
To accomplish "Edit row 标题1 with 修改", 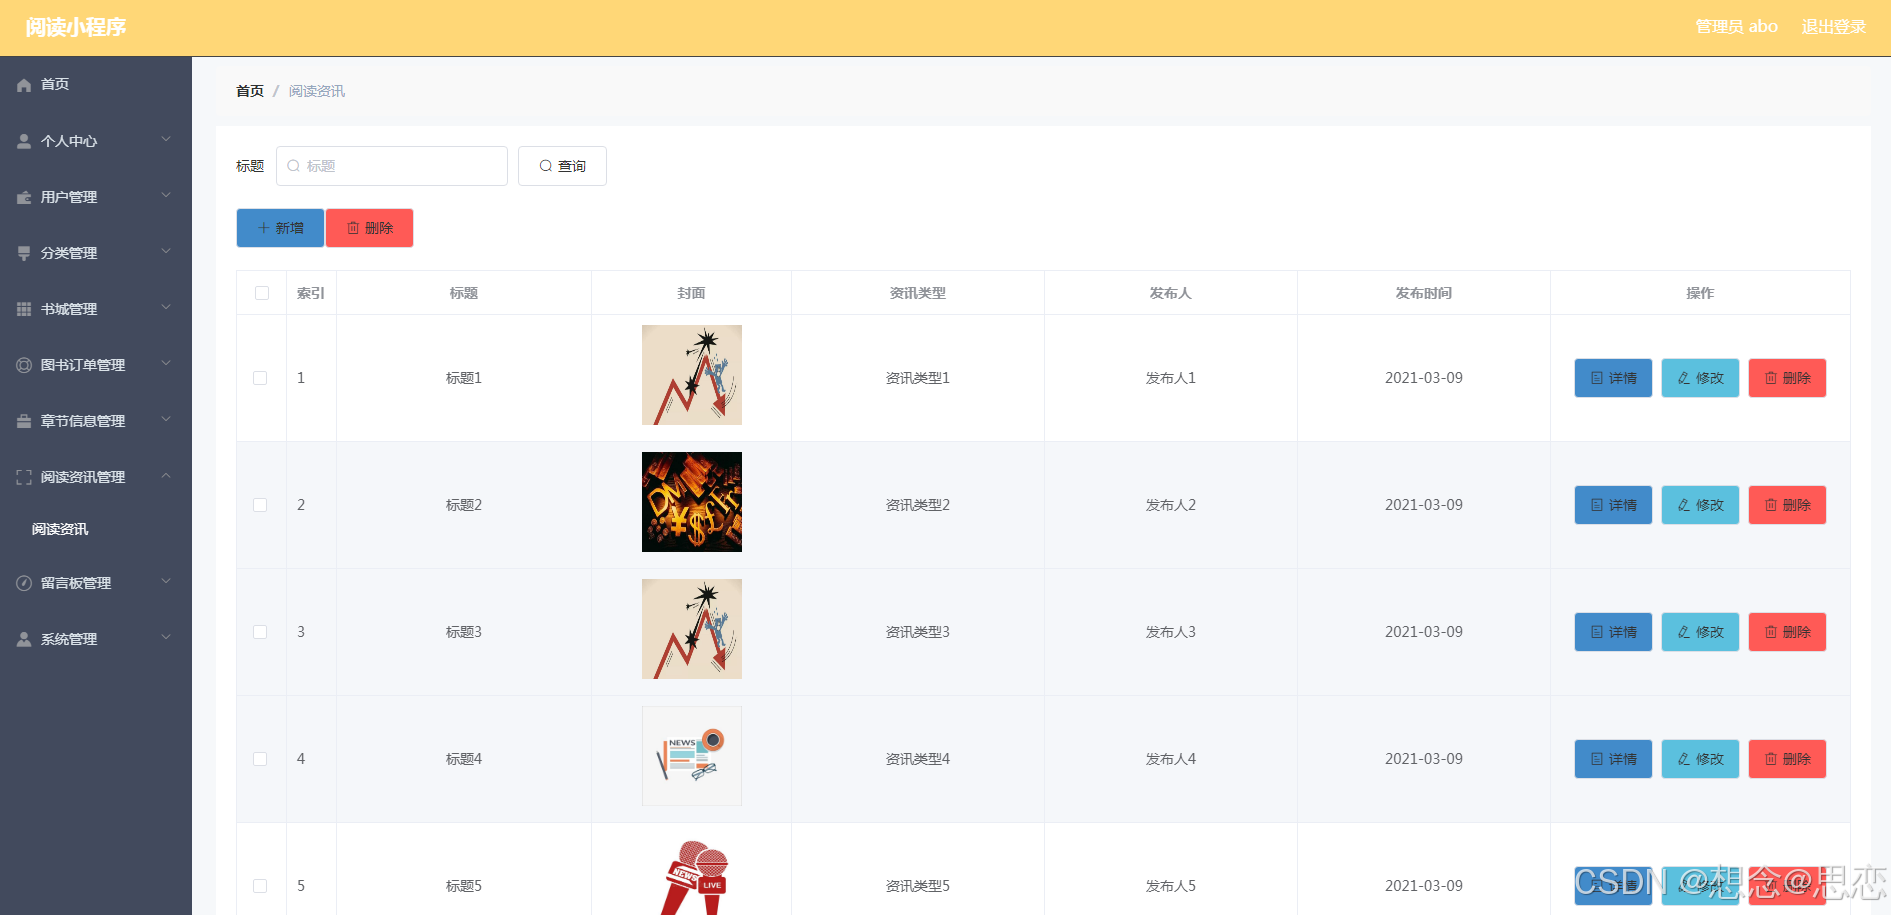I will [1700, 378].
